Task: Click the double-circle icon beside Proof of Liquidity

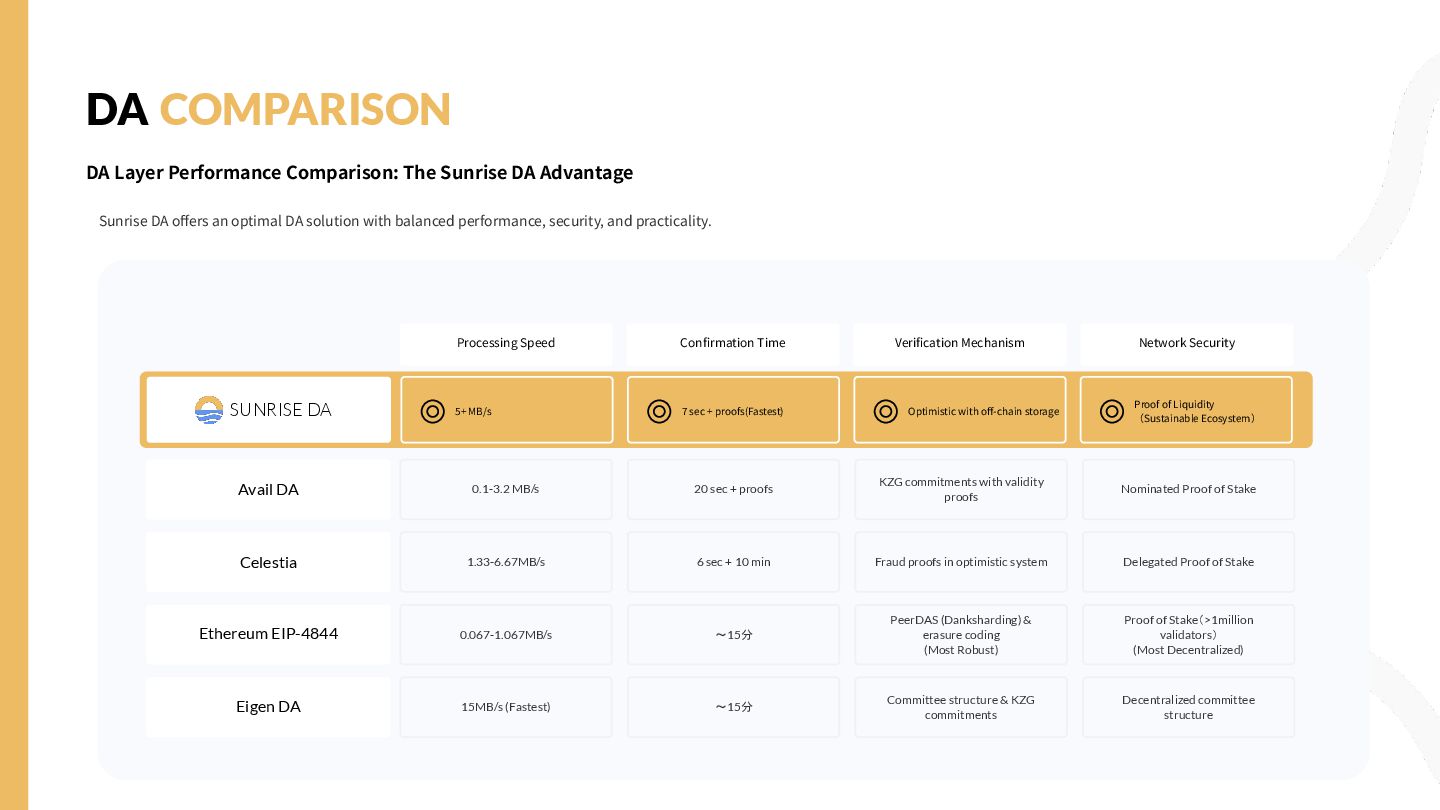Action: pyautogui.click(x=1112, y=411)
